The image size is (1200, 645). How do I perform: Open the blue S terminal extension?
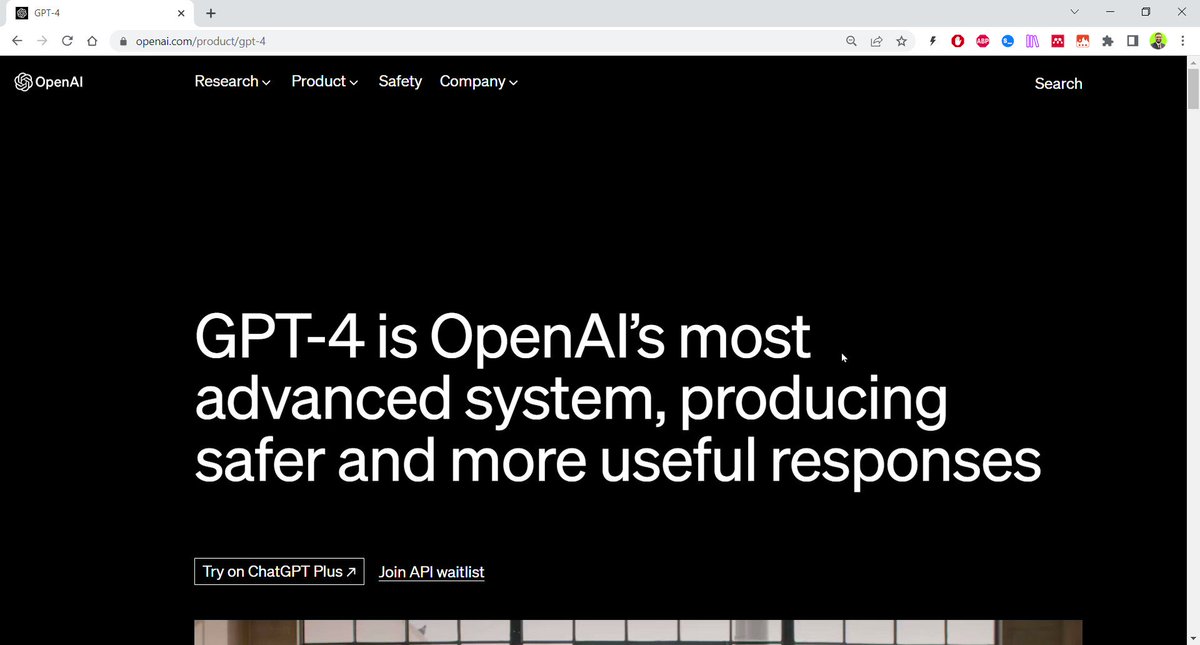click(x=1008, y=41)
